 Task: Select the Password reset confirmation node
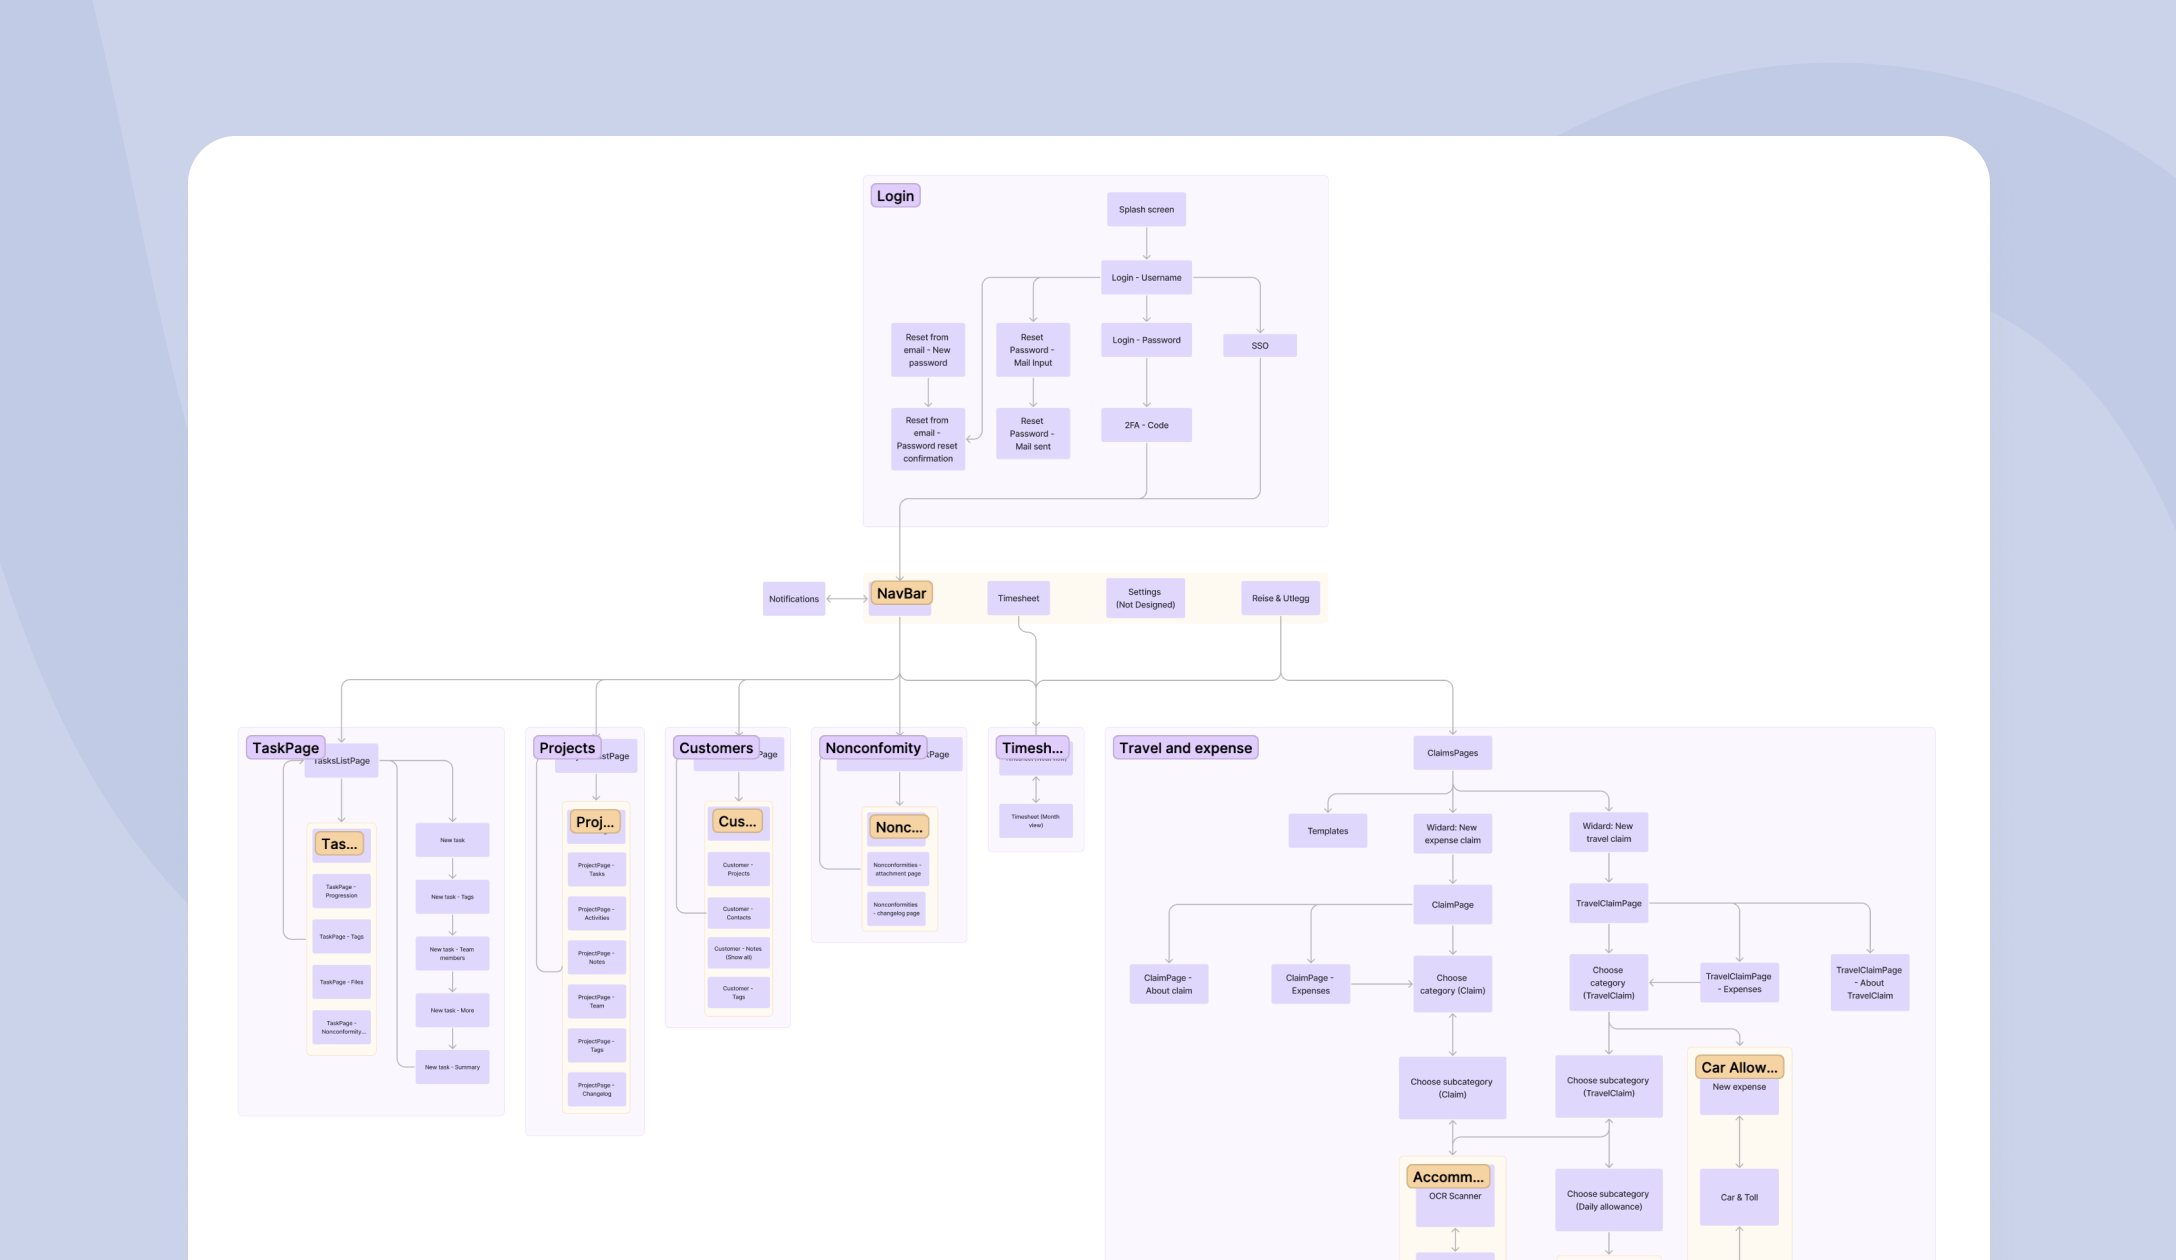tap(928, 439)
